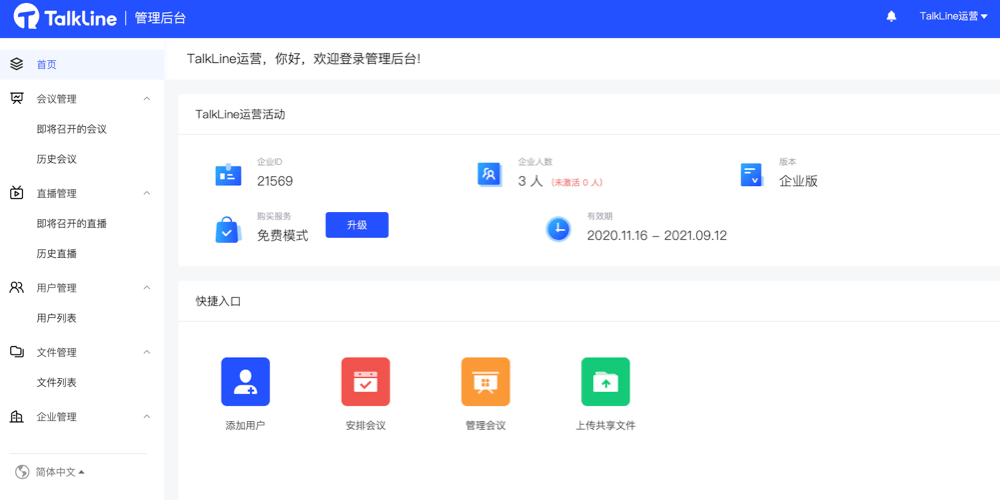Image resolution: width=1000 pixels, height=500 pixels.
Task: Click the 管理会议 orange shortcut icon
Action: [485, 382]
